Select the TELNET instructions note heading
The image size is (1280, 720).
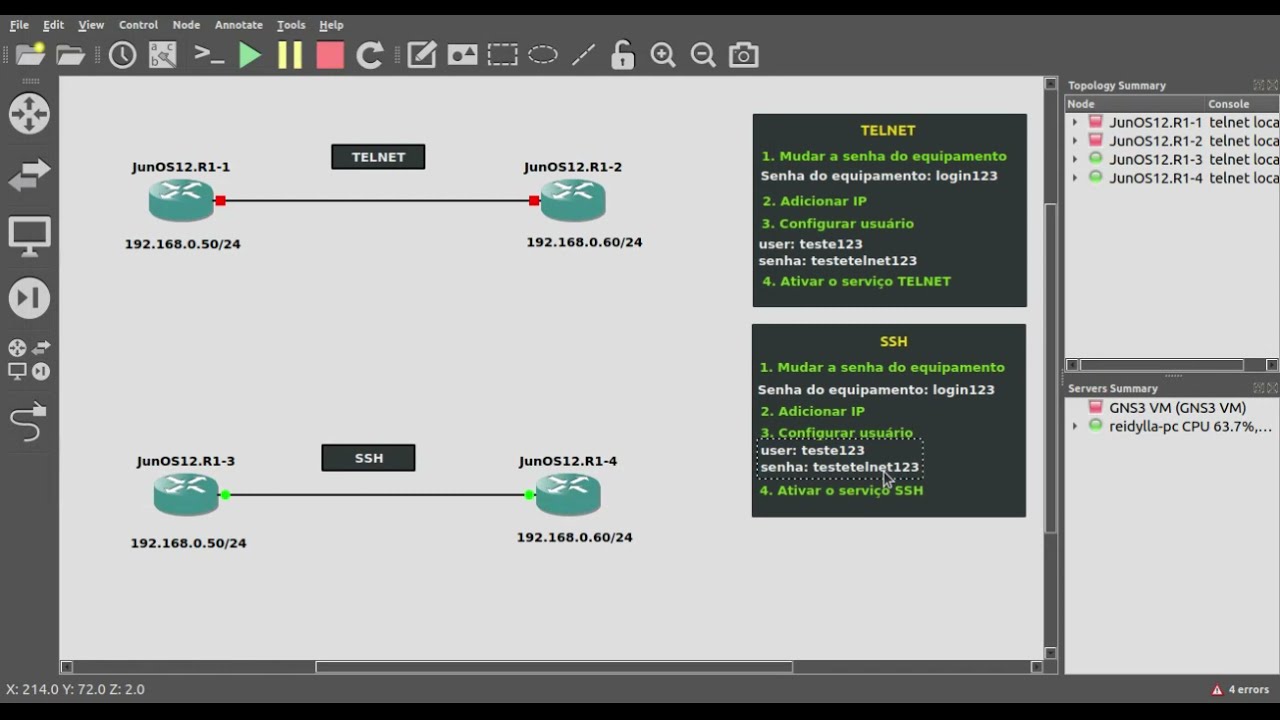(x=888, y=130)
